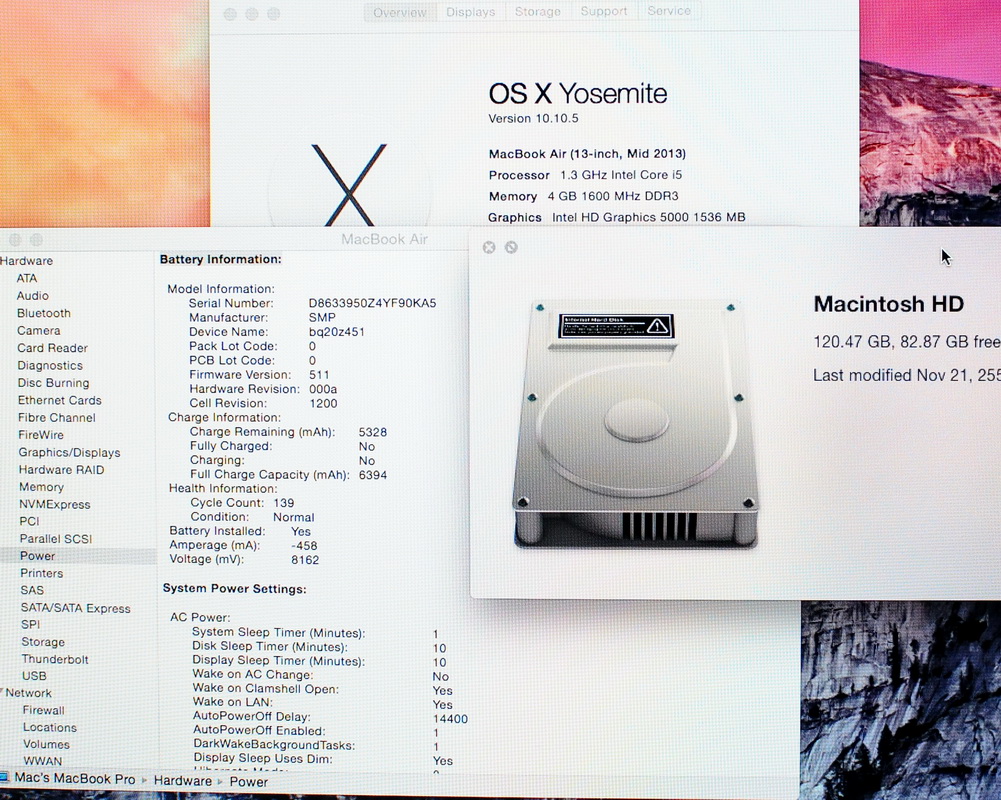This screenshot has width=1001, height=800.
Task: Click Mac's MacBook Pro in path bar
Action: coord(75,779)
